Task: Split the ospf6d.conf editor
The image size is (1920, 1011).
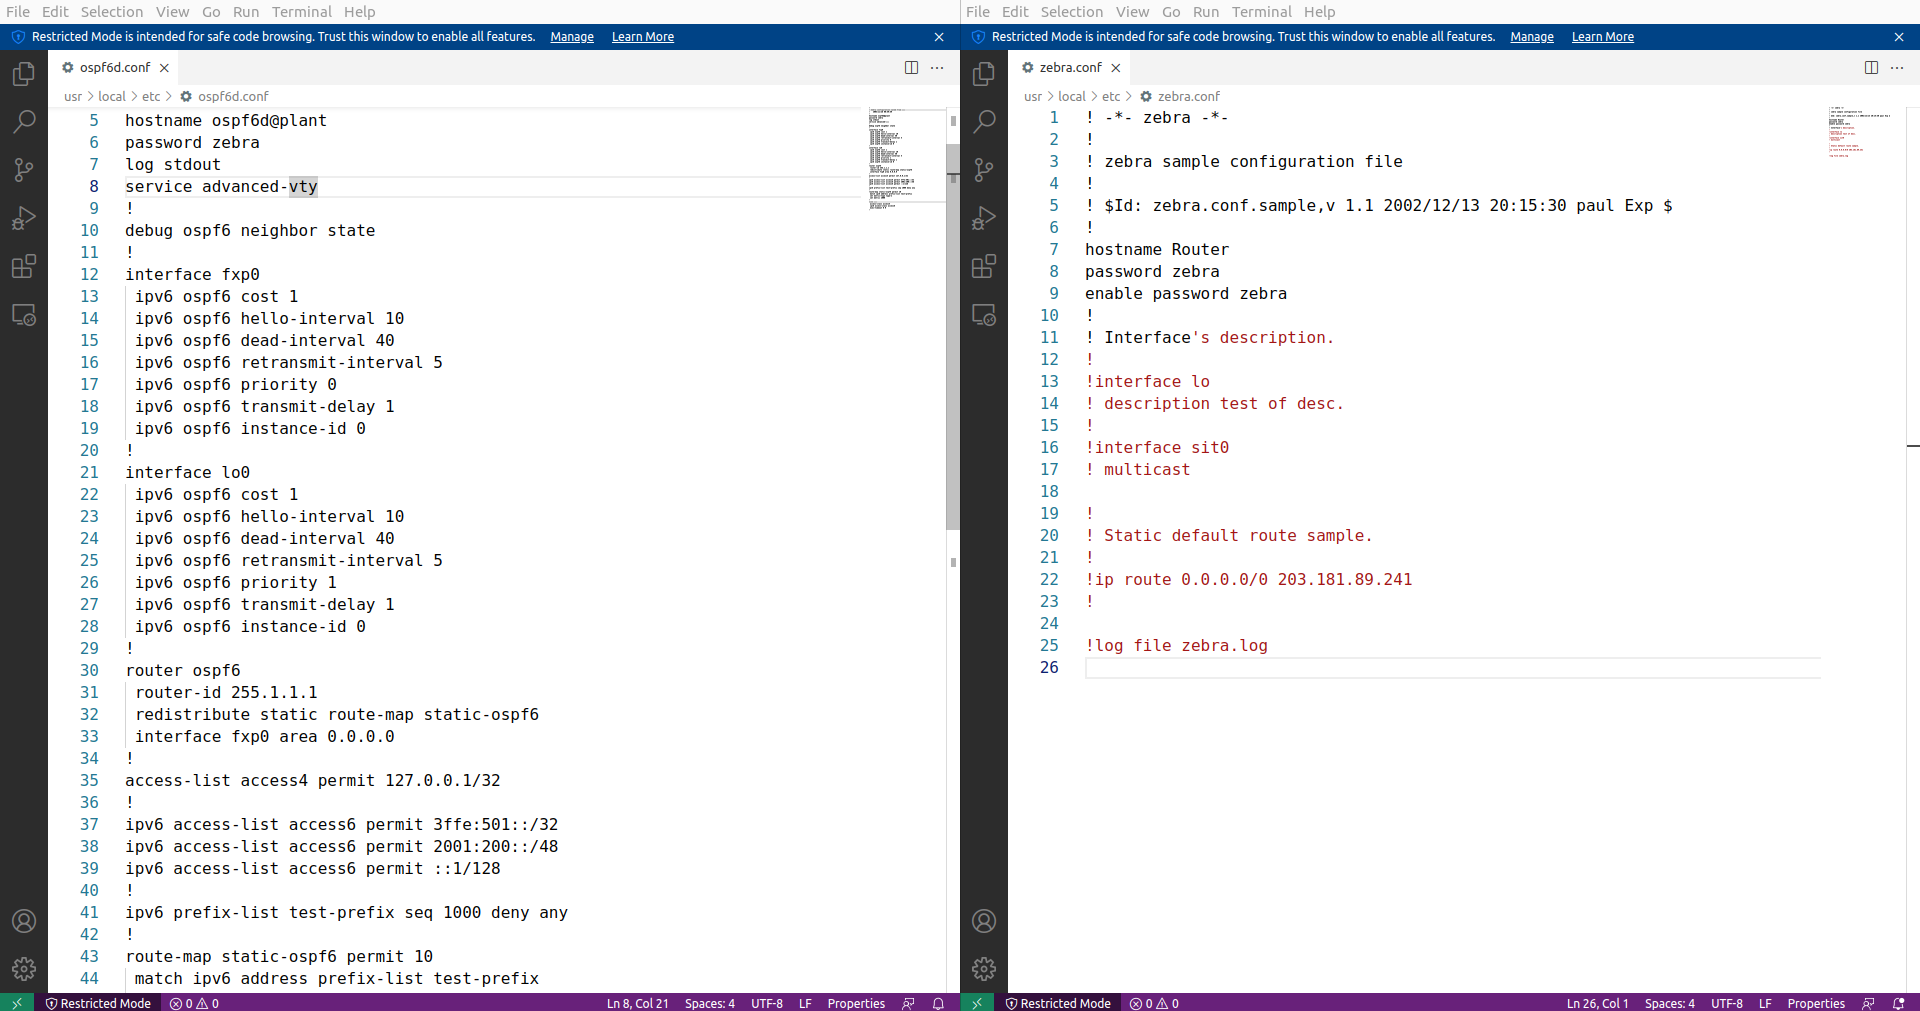Action: [911, 67]
